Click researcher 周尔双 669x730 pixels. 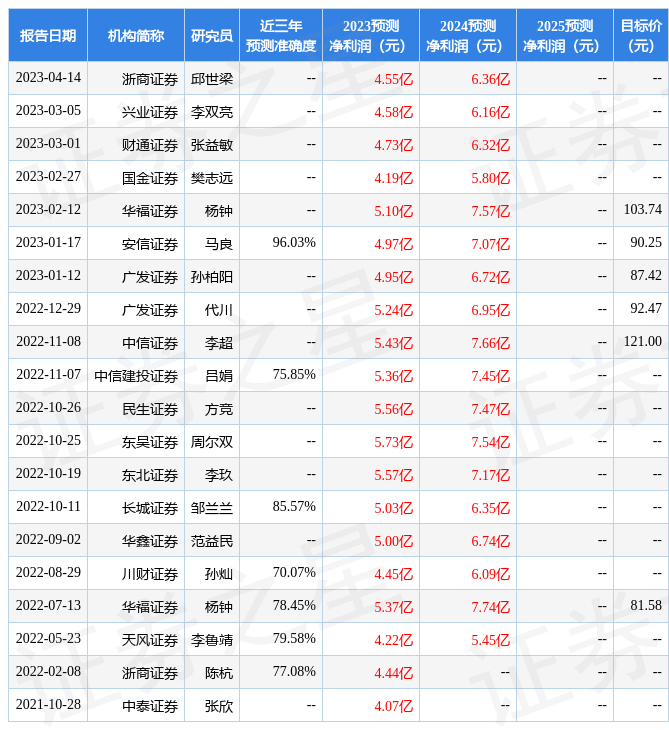click(x=212, y=442)
